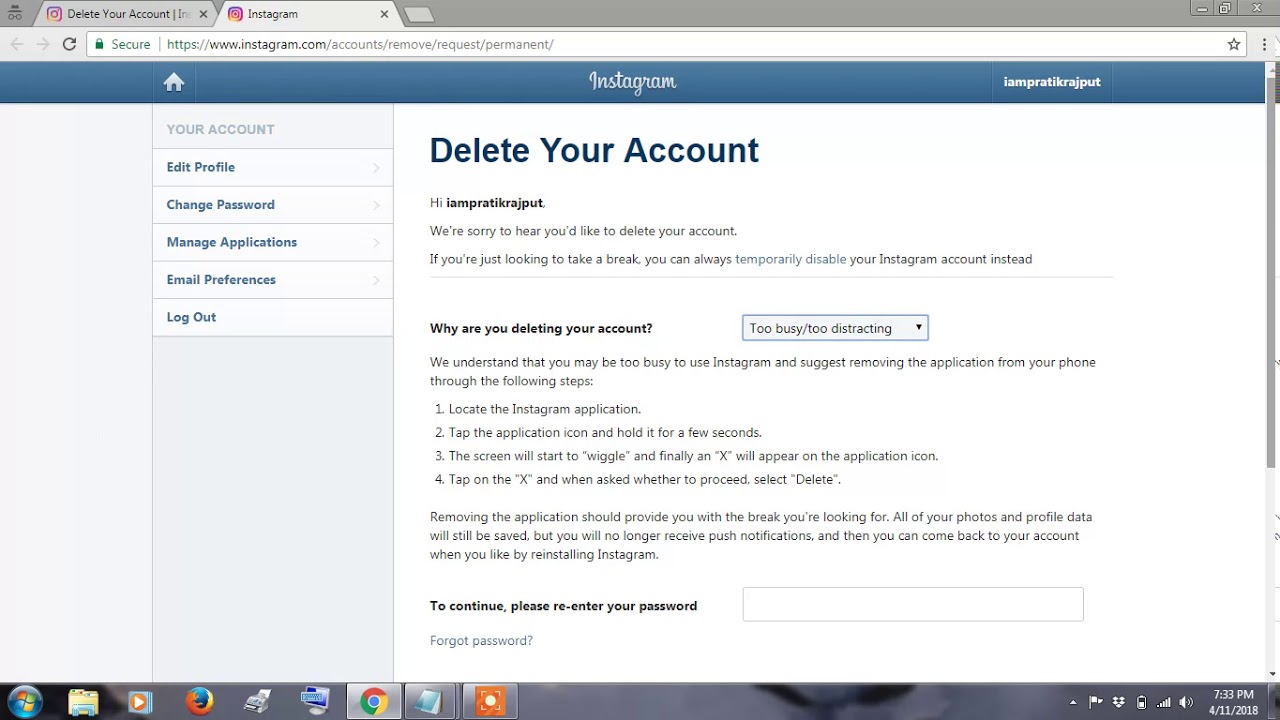Viewport: 1280px width, 720px height.
Task: Switch to Chrome in the taskbar
Action: (374, 702)
